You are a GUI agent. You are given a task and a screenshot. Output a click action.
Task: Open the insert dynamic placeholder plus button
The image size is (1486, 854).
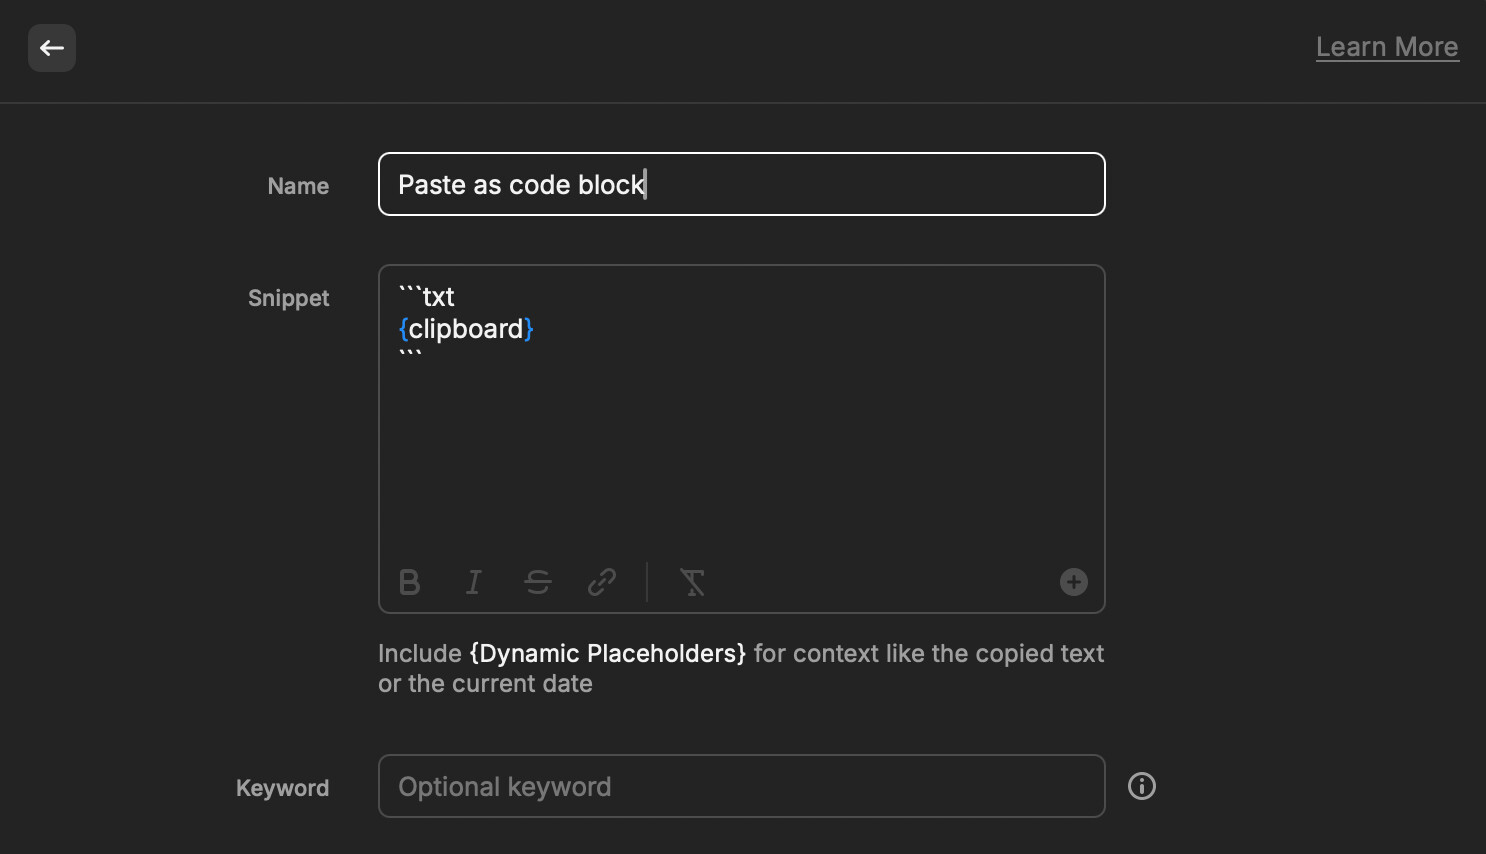pyautogui.click(x=1073, y=582)
